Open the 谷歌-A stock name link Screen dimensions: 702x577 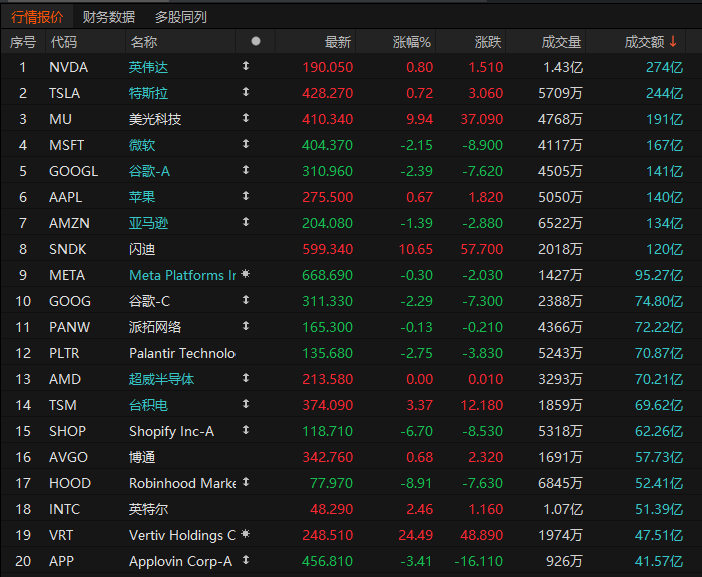tap(149, 171)
